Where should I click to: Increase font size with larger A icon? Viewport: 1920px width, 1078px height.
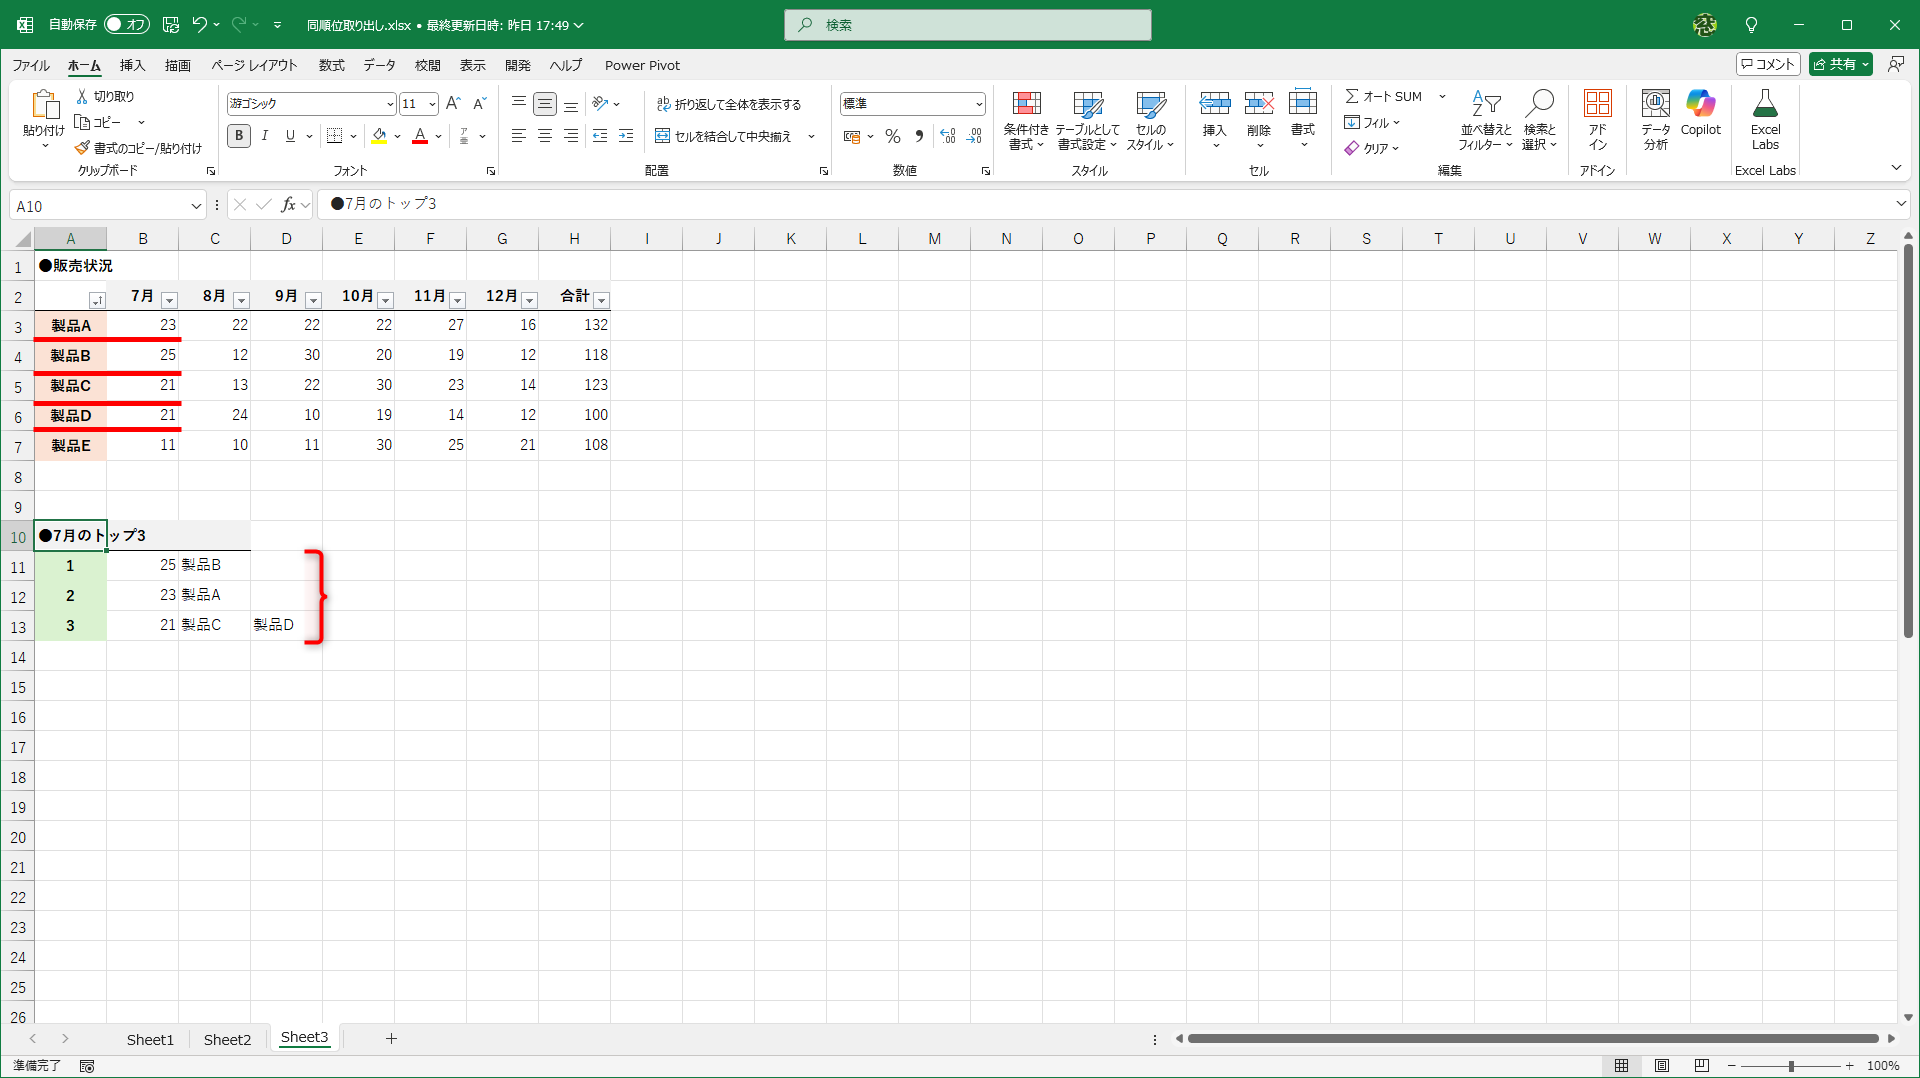click(453, 103)
